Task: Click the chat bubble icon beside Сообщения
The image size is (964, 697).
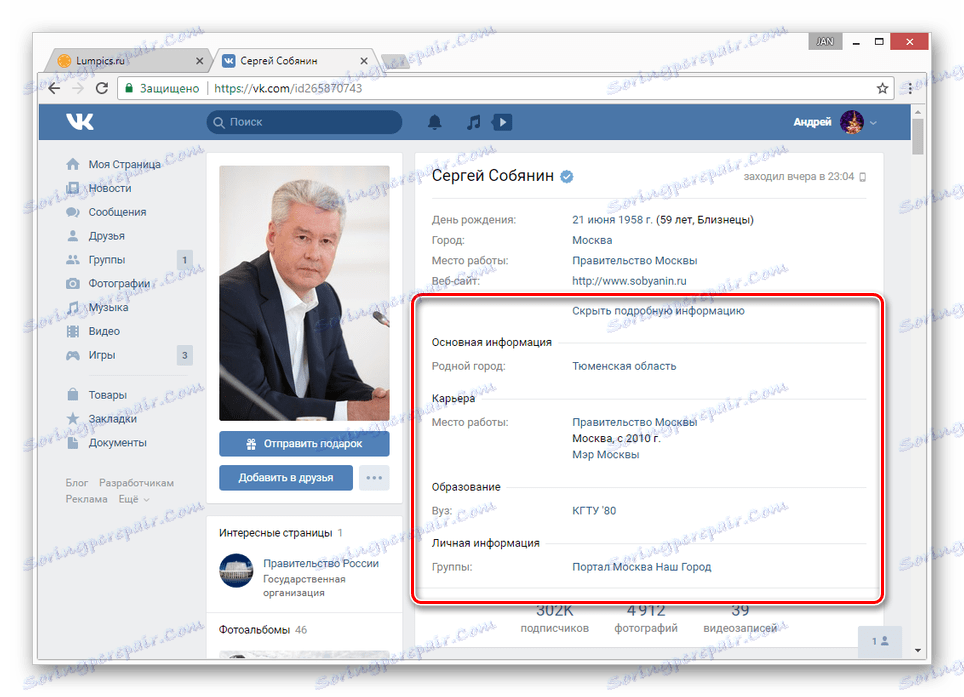Action: coord(73,212)
